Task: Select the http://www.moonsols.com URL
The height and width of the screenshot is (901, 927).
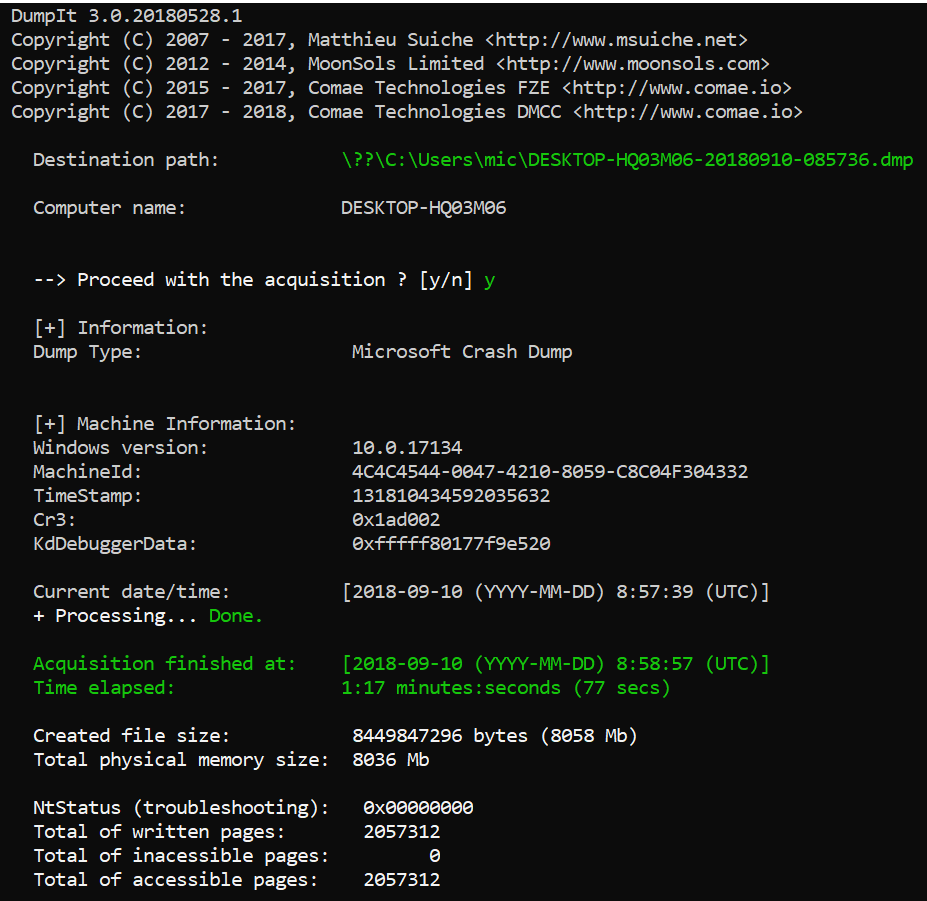Action: 633,64
